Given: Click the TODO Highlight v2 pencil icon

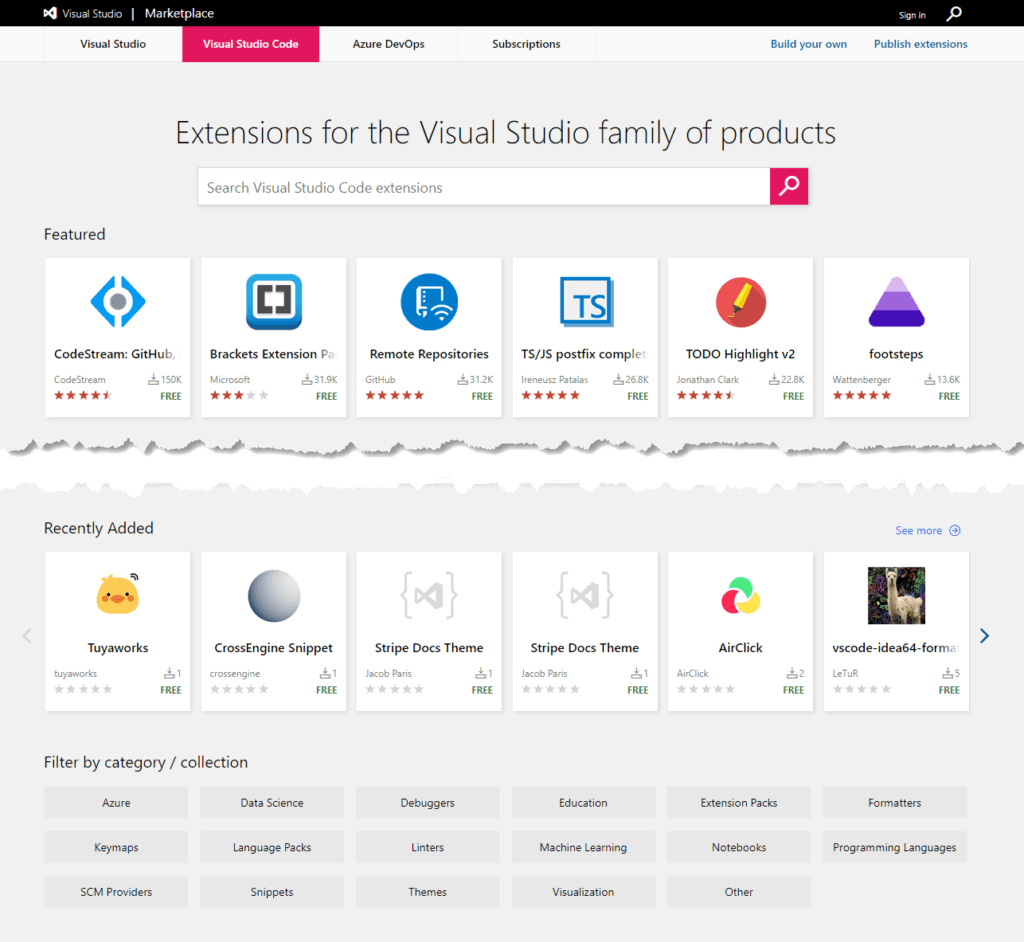Looking at the screenshot, I should pyautogui.click(x=740, y=301).
